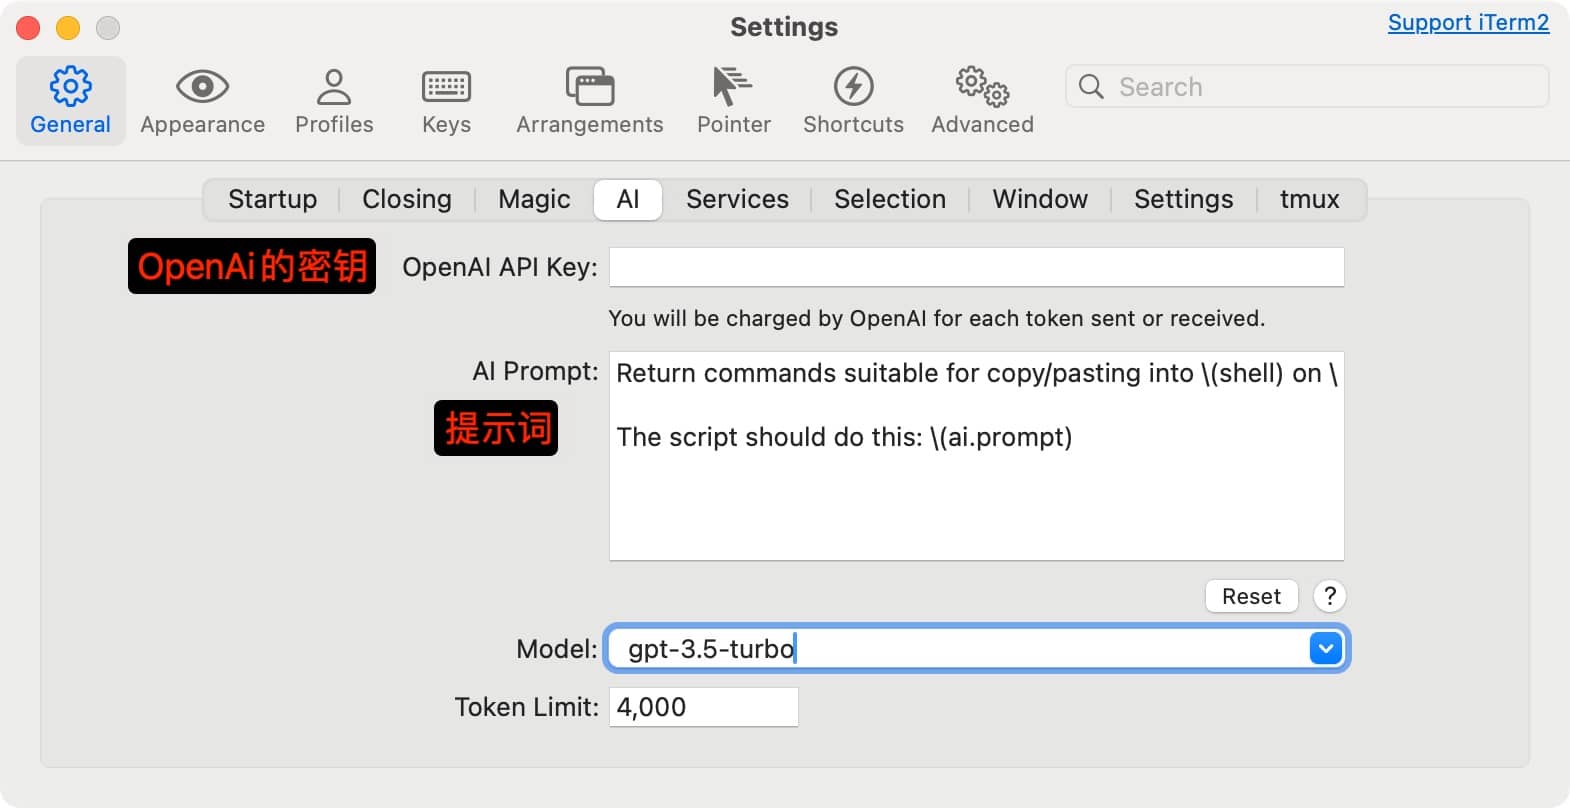Image resolution: width=1570 pixels, height=808 pixels.
Task: Switch to the Startup tab
Action: click(272, 199)
